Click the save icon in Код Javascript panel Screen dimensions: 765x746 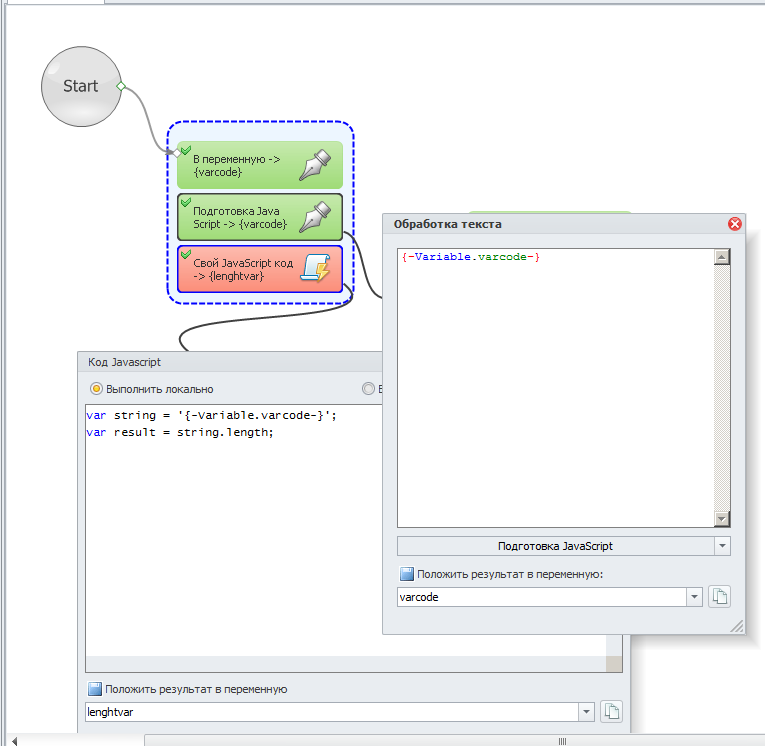(x=95, y=689)
